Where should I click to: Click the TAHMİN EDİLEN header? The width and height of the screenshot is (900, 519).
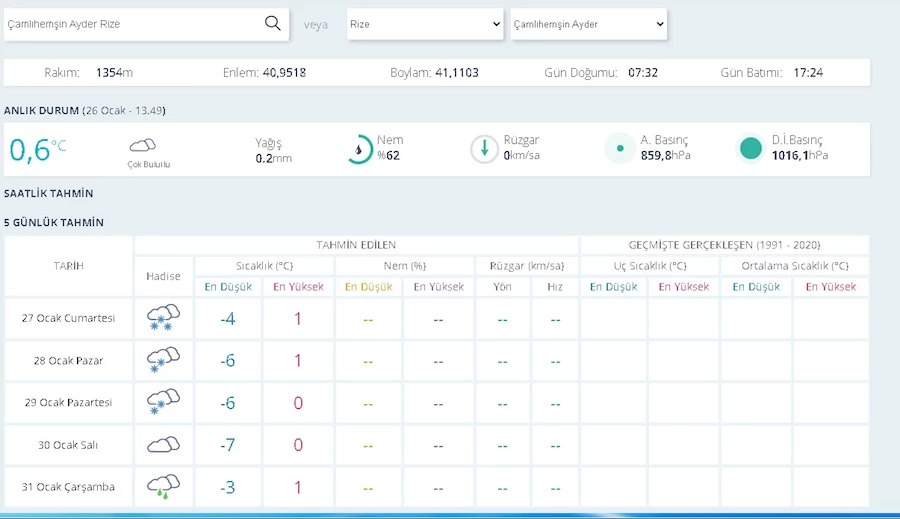356,245
